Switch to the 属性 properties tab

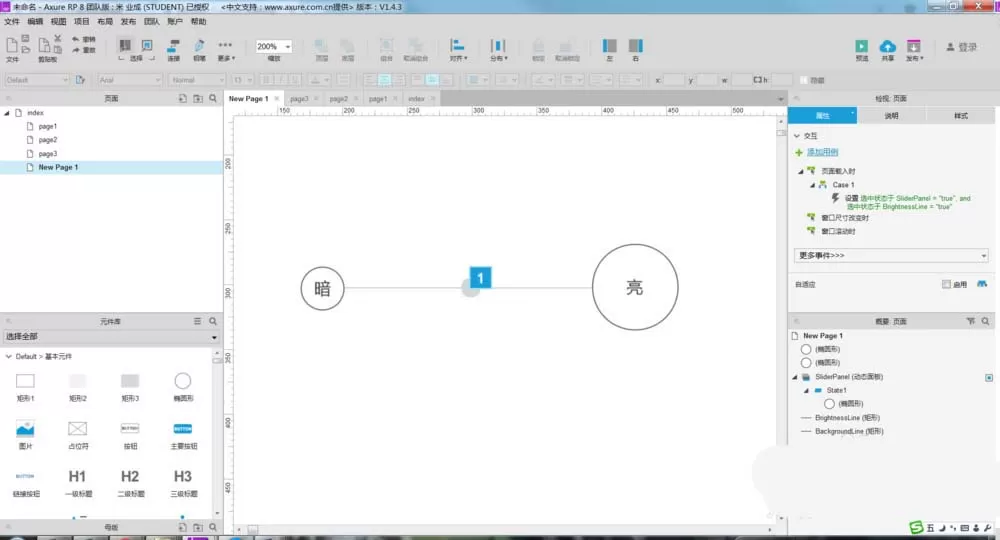pos(823,115)
